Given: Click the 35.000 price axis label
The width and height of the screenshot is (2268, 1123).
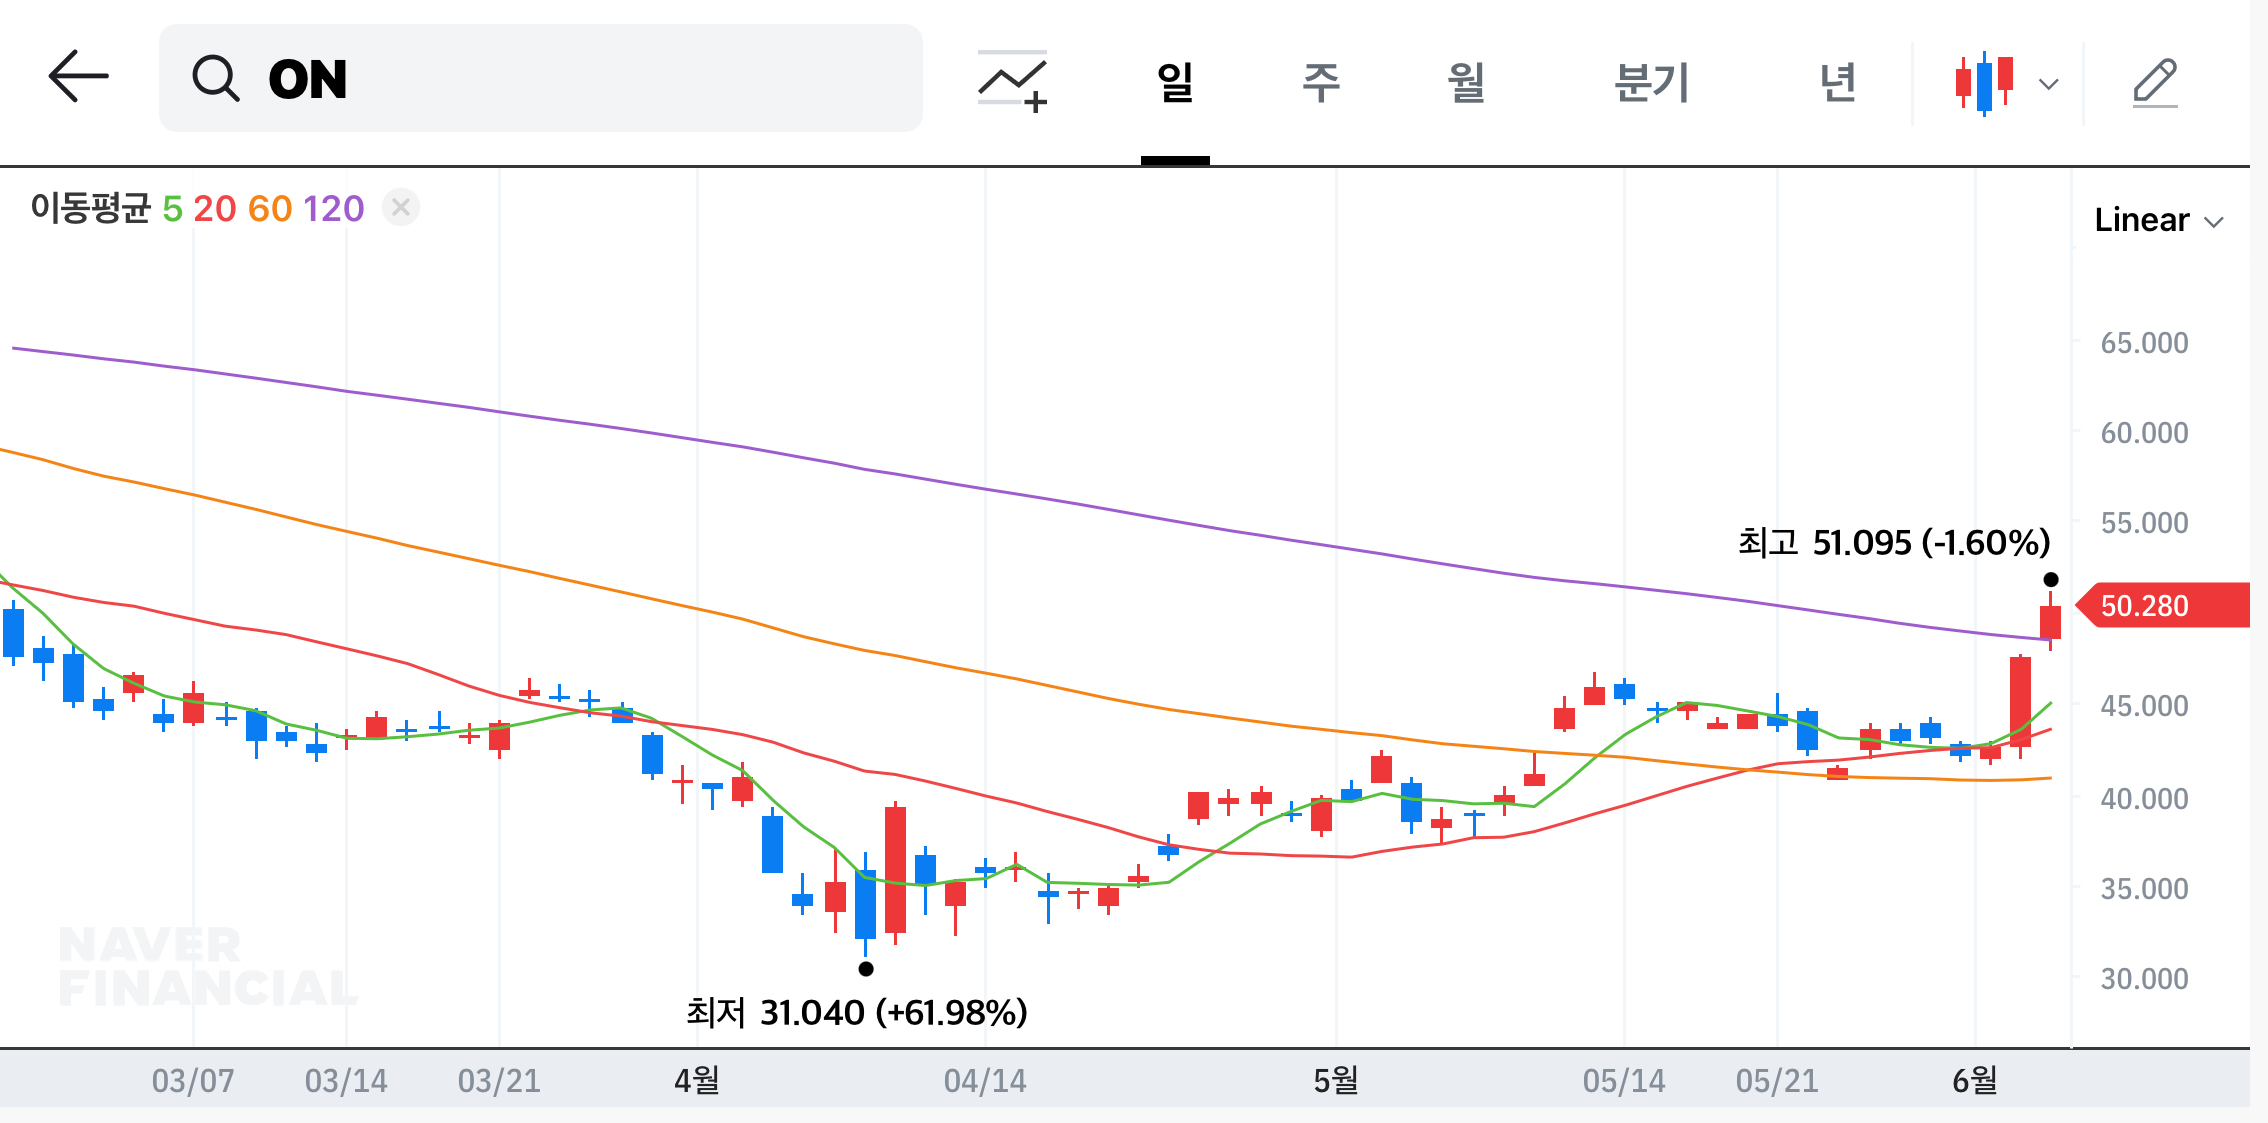Looking at the screenshot, I should point(2144,889).
